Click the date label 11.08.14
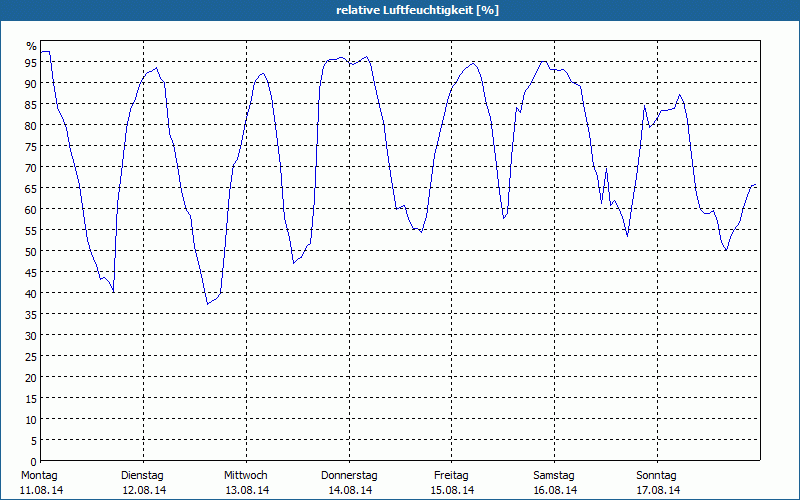The image size is (800, 500). pyautogui.click(x=42, y=490)
